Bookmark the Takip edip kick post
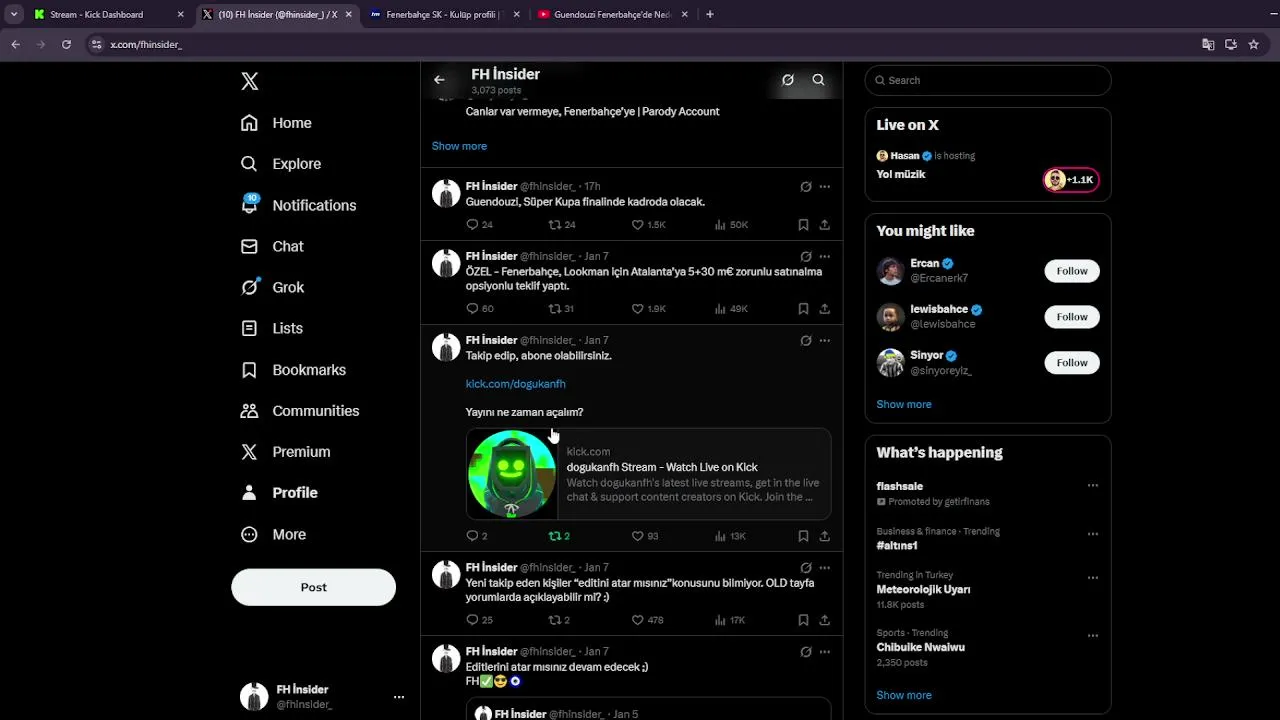The image size is (1280, 720). point(803,536)
